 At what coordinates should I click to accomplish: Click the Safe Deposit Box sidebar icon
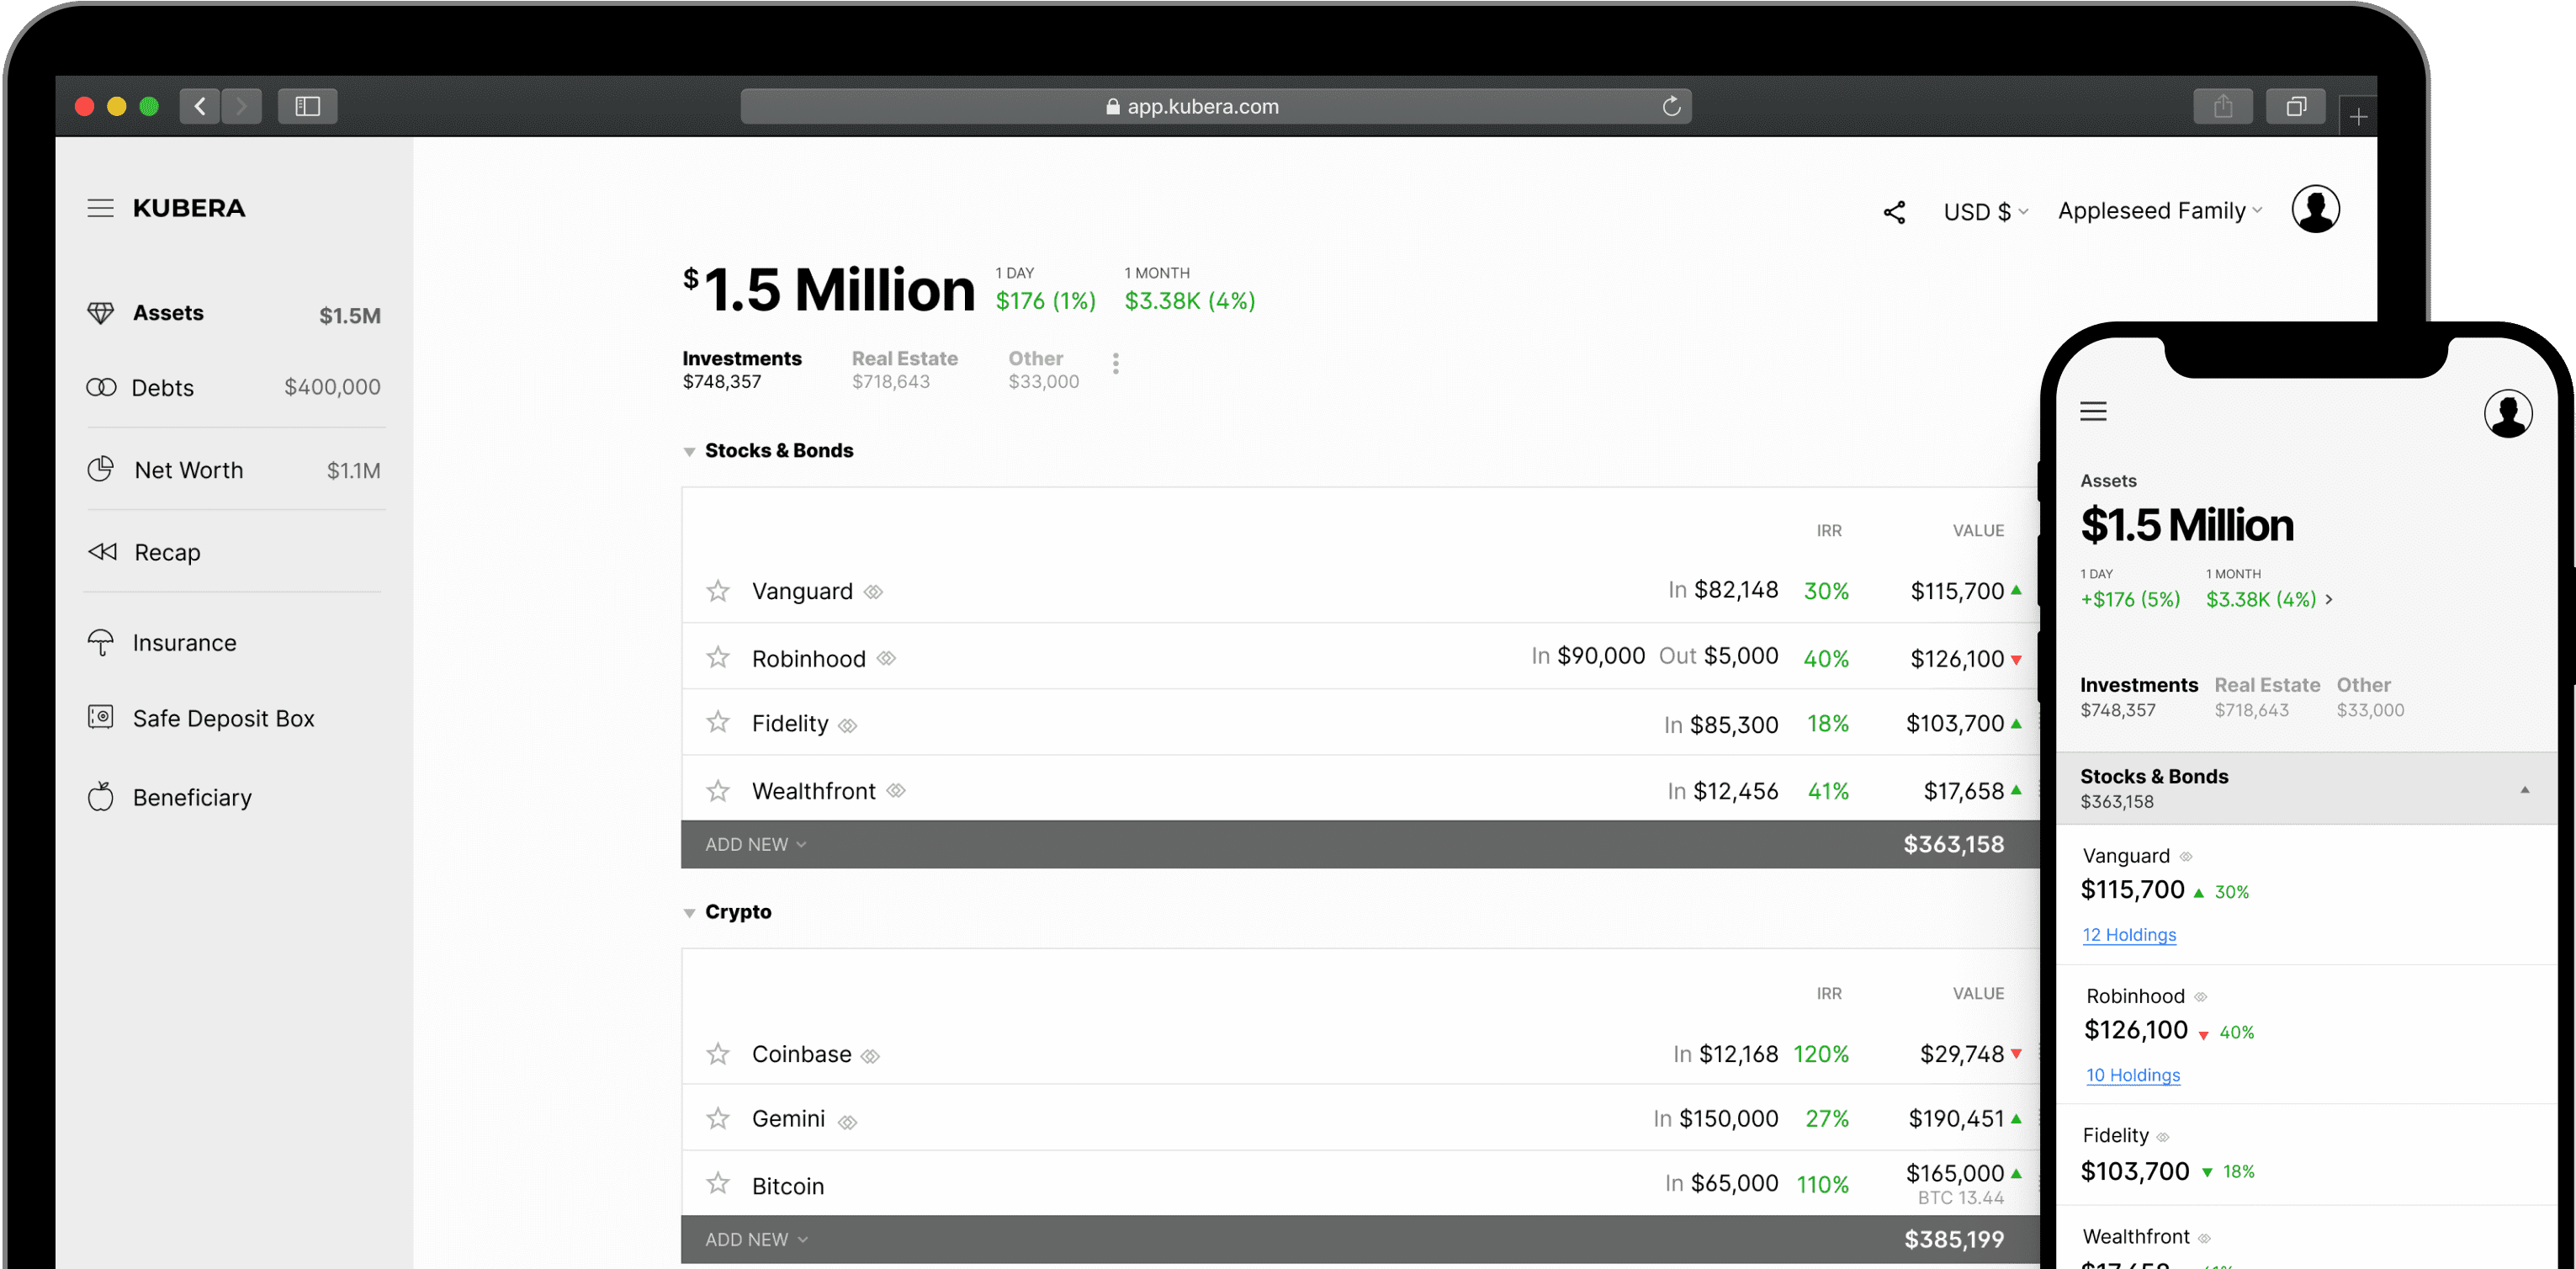pyautogui.click(x=100, y=717)
